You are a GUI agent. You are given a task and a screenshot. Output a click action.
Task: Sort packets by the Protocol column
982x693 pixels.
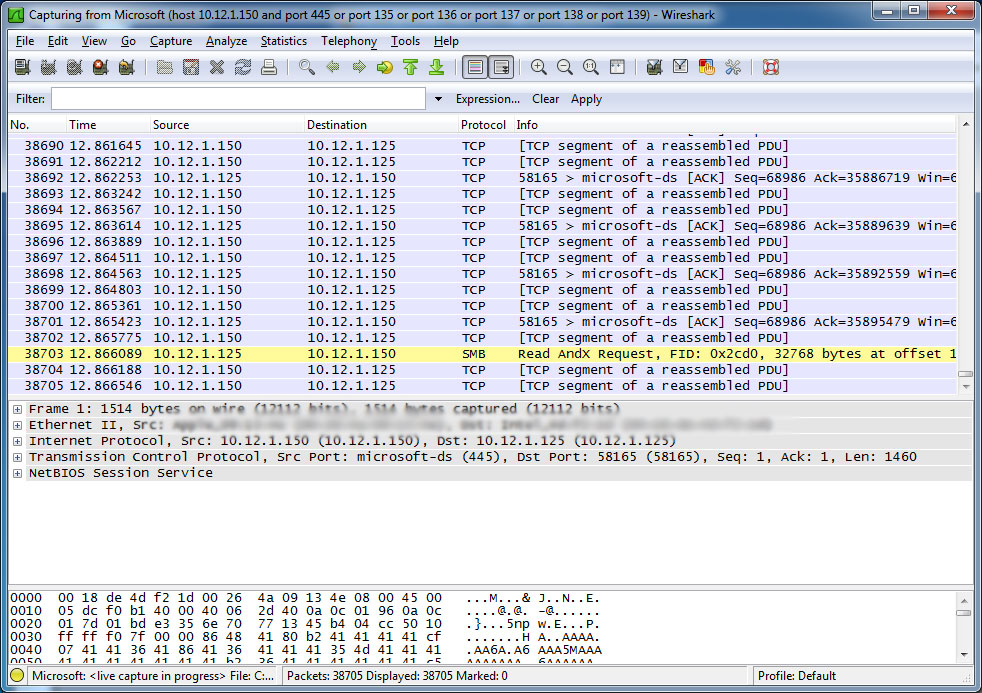485,125
